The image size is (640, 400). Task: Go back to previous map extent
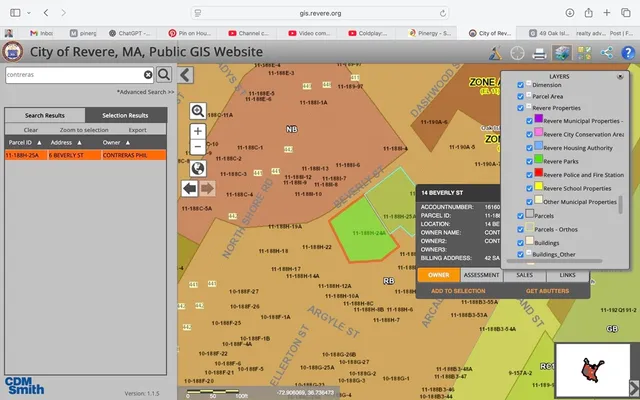189,188
